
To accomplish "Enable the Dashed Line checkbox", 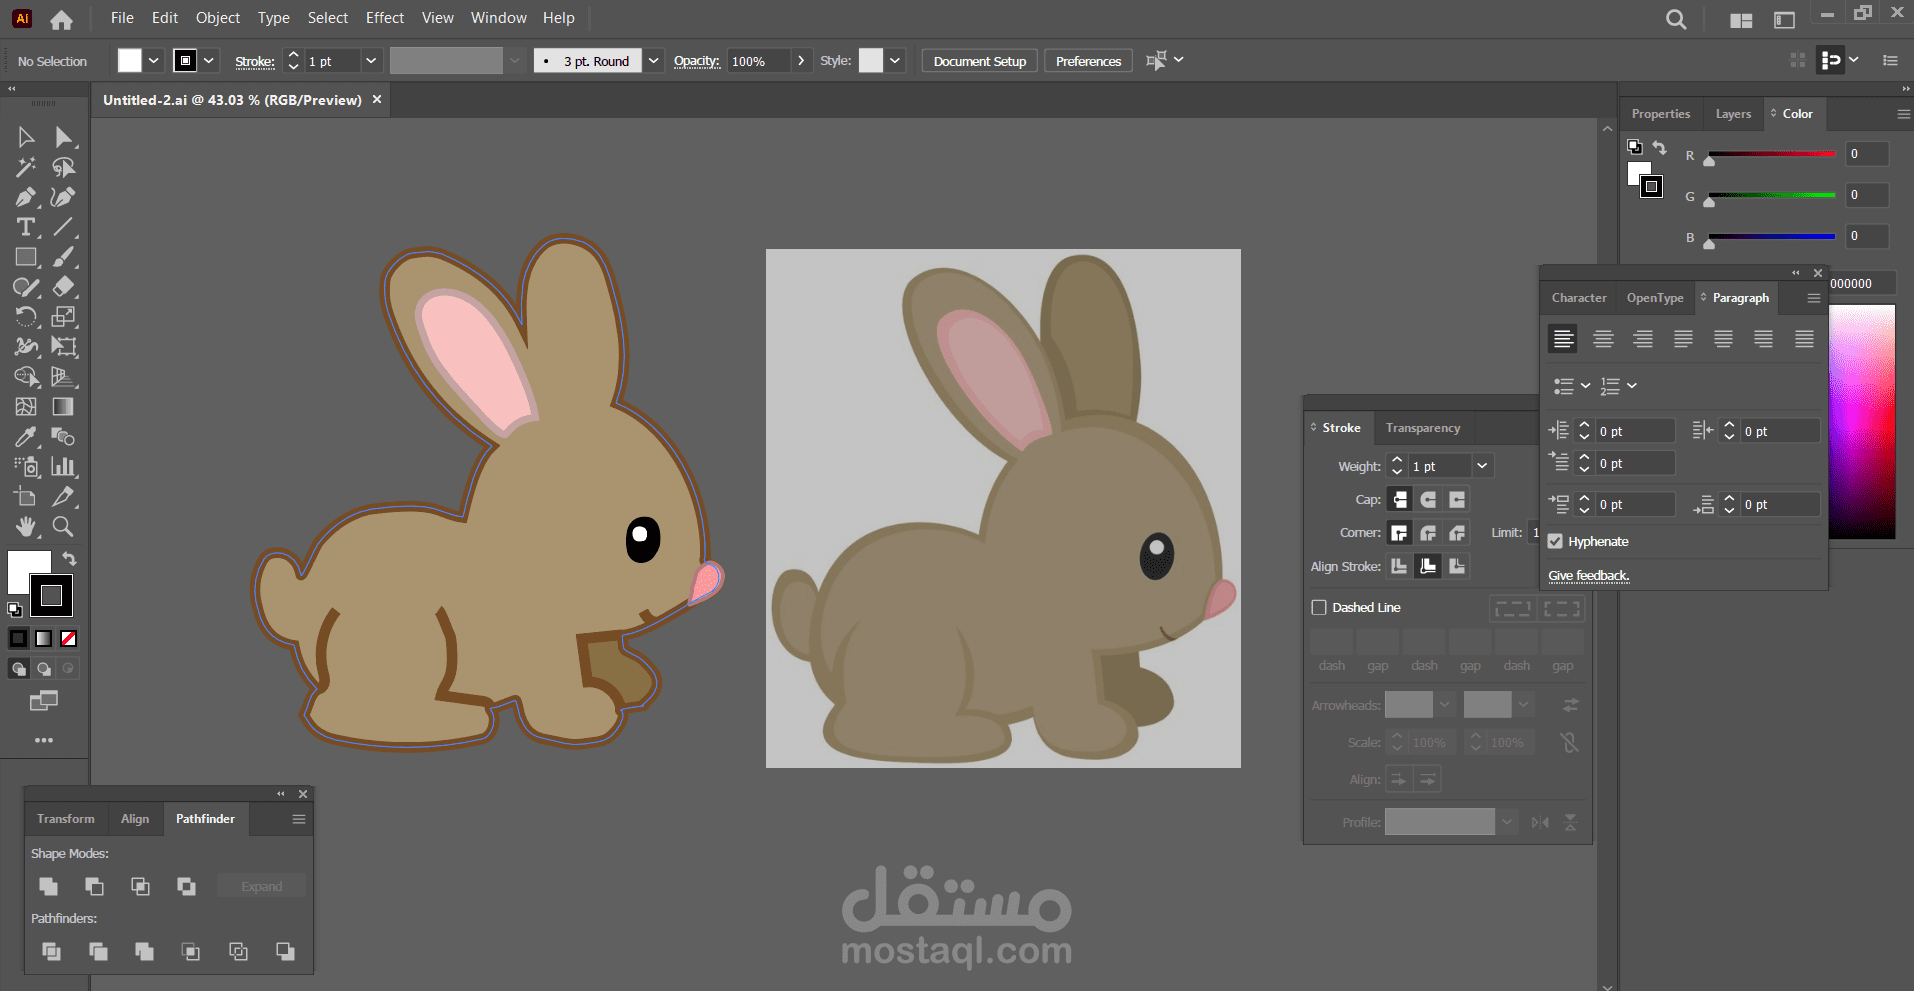I will click(1319, 607).
